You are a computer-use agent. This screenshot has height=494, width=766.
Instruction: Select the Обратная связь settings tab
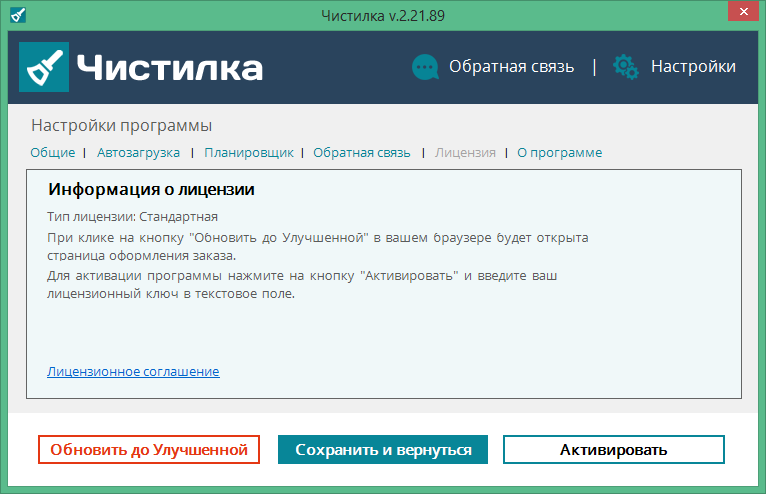point(362,153)
